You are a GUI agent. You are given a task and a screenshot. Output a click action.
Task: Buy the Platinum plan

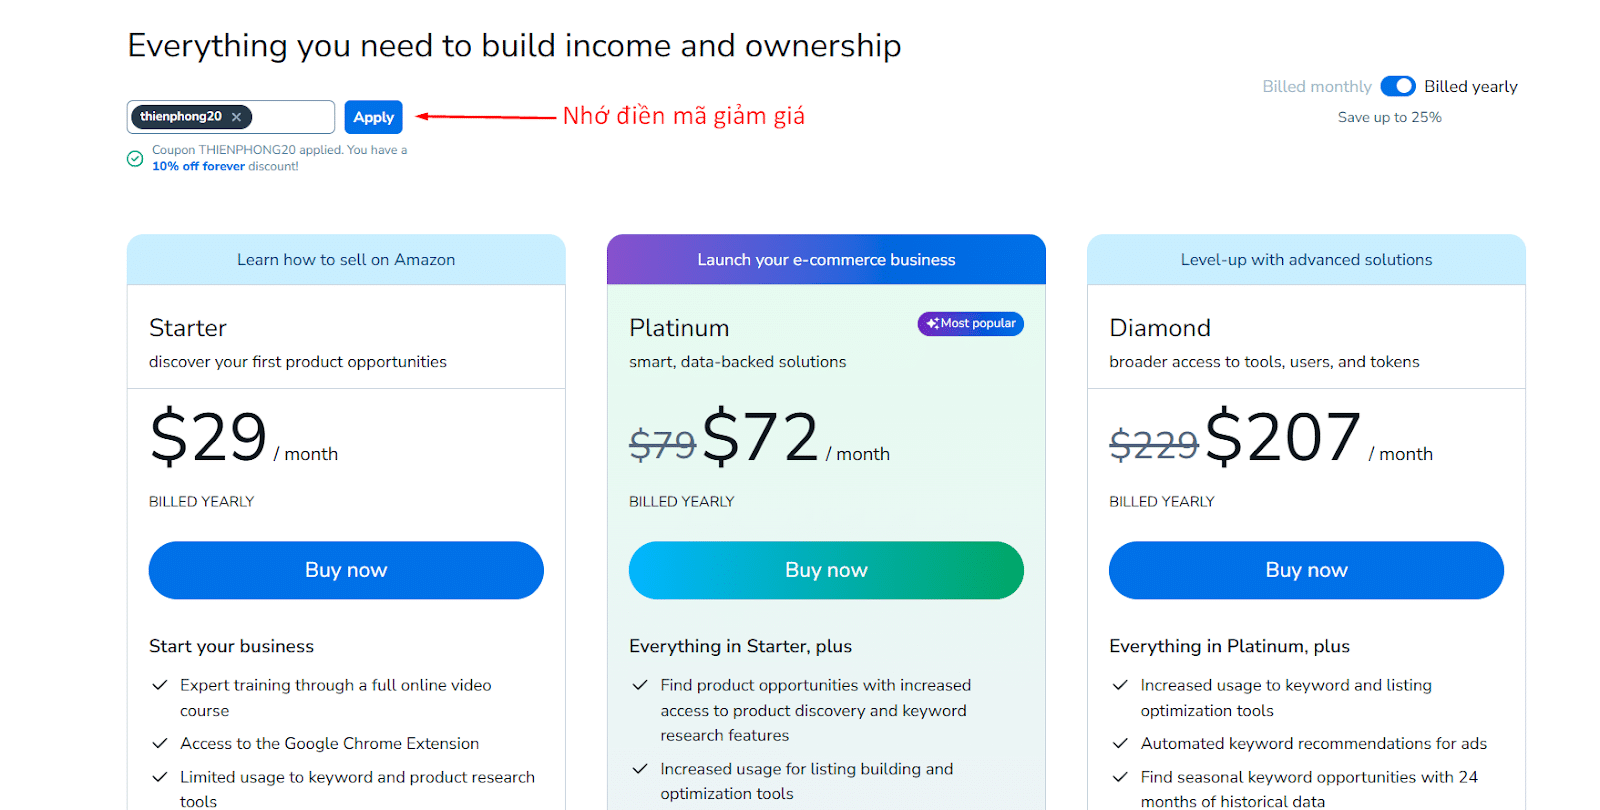(826, 570)
